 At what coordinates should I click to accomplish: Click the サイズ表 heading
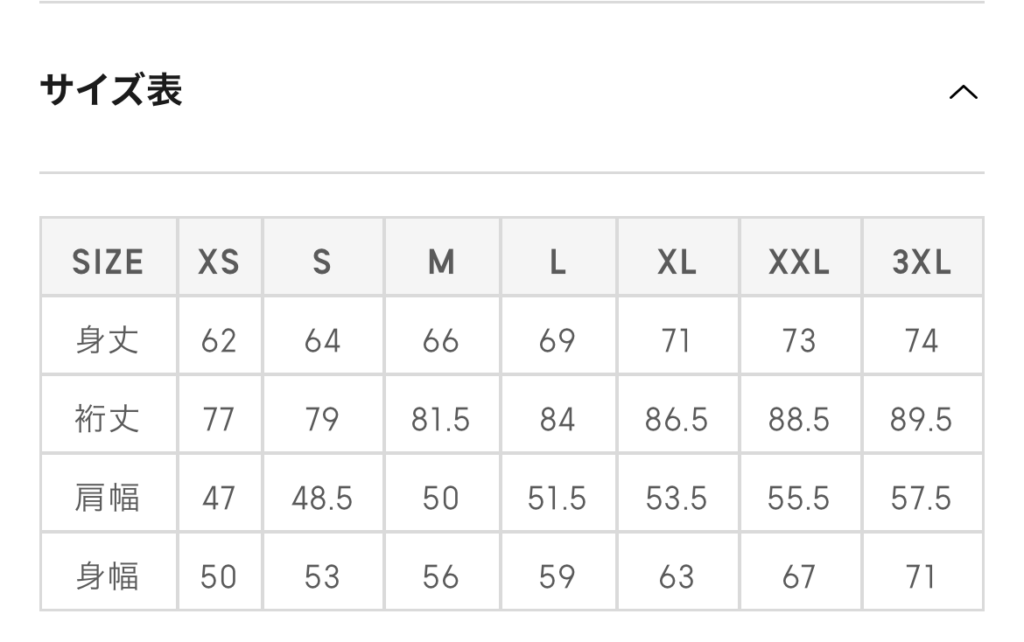pyautogui.click(x=111, y=89)
